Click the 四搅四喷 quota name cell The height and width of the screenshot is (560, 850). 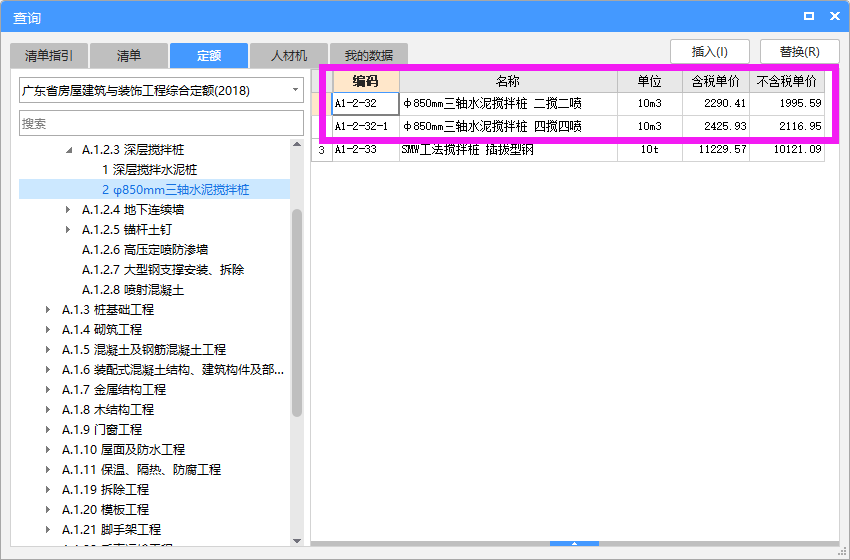click(x=508, y=126)
